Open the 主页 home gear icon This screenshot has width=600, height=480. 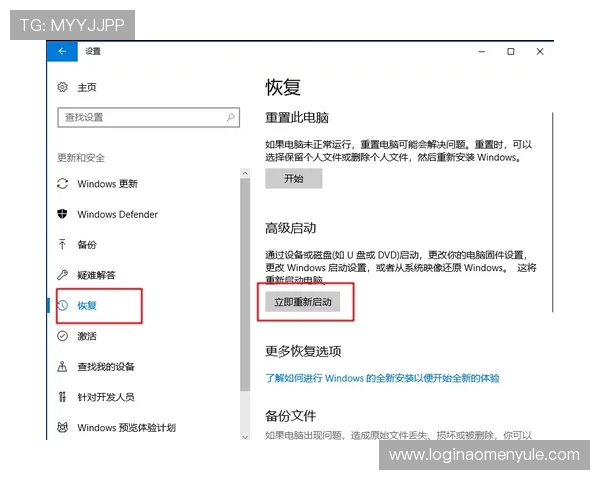62,87
